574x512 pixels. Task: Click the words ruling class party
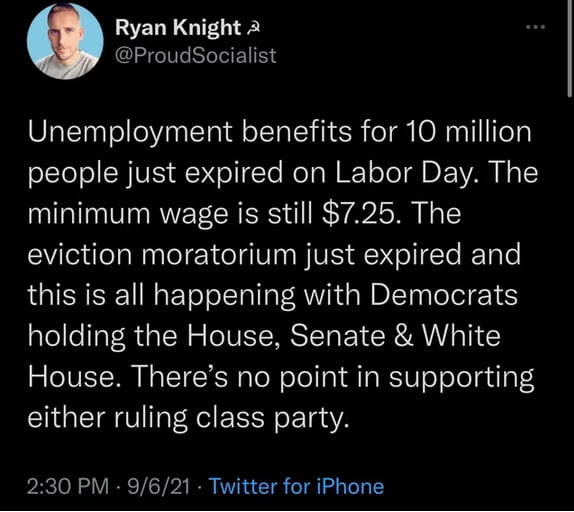[x=231, y=418]
